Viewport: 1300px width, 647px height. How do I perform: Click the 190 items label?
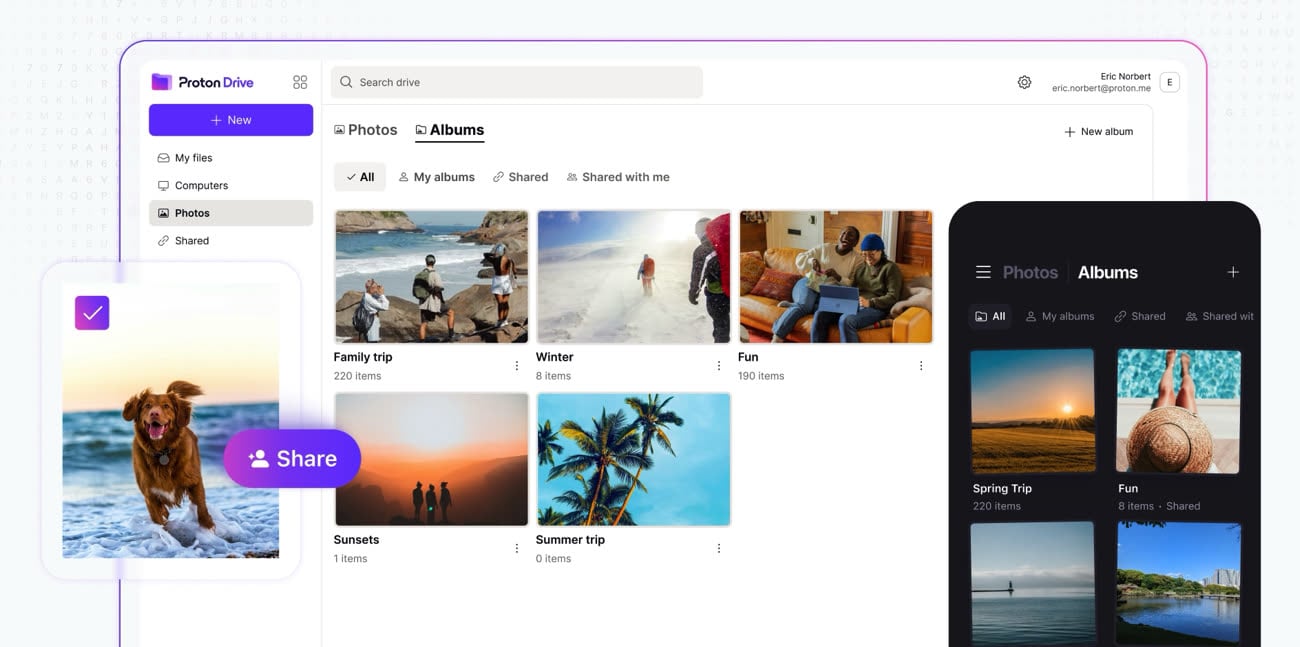tap(761, 376)
